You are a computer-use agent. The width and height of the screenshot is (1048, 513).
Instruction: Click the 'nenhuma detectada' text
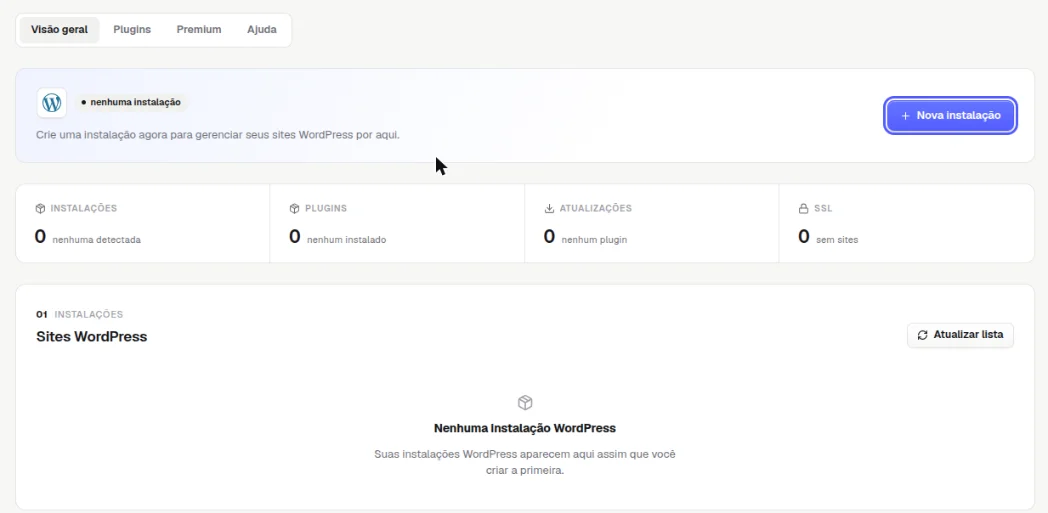96,240
